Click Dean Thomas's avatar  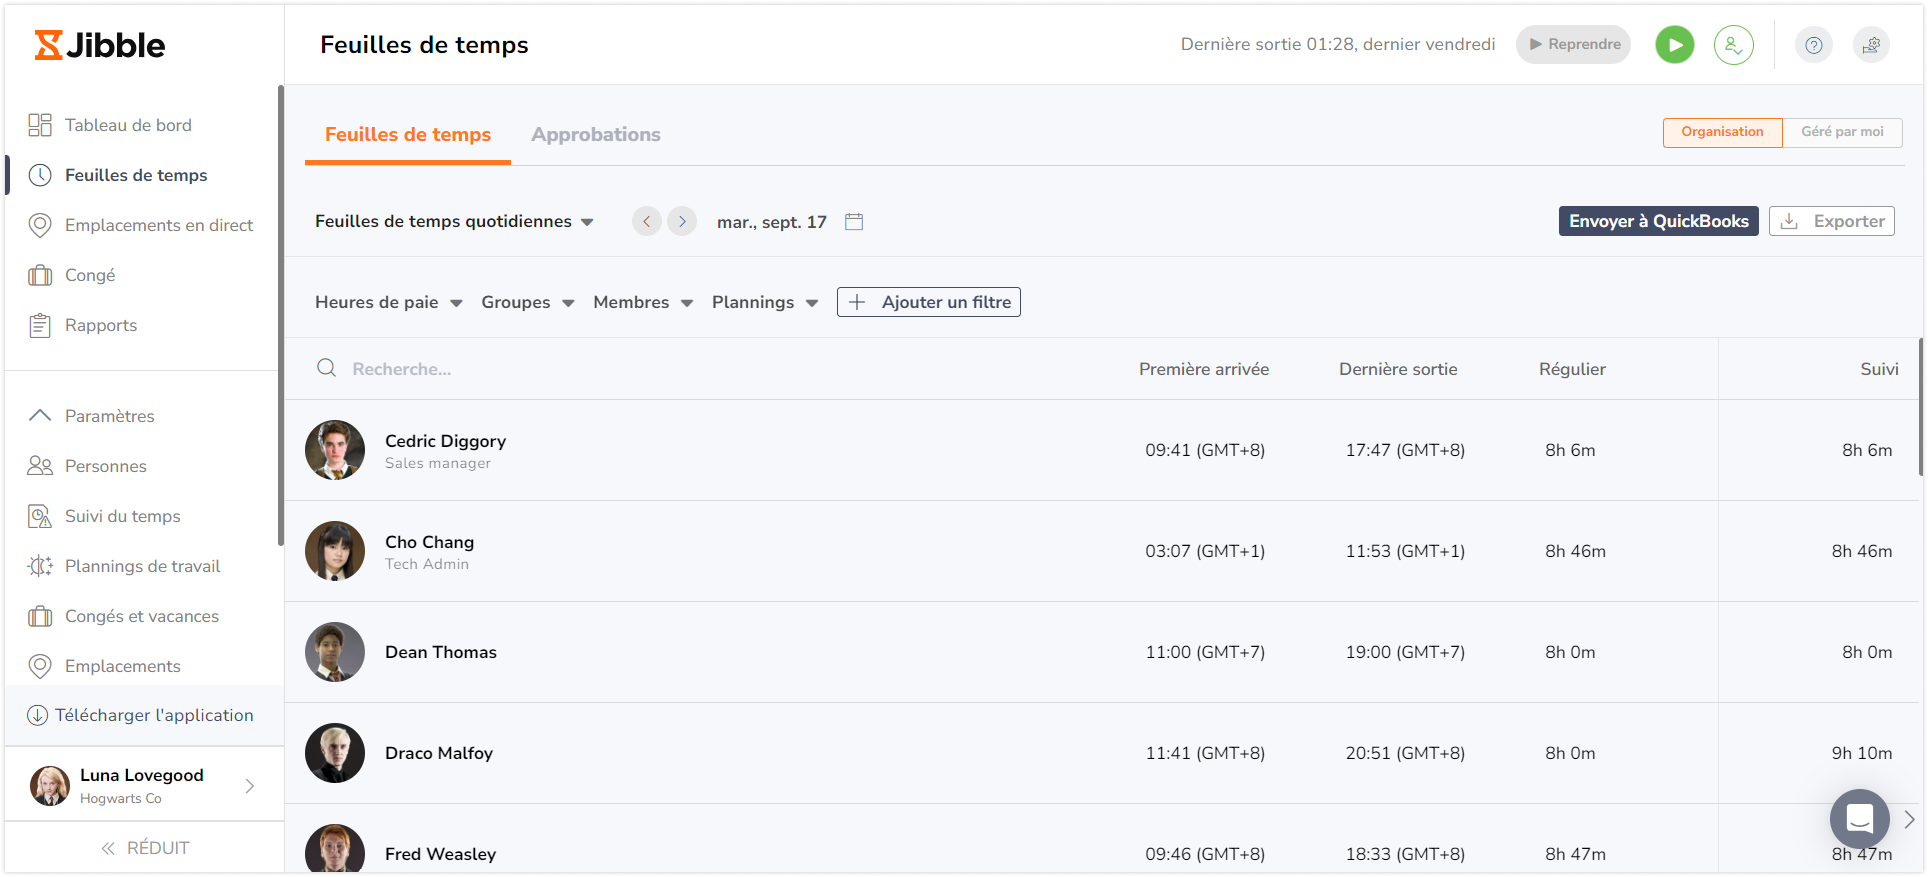click(x=335, y=652)
